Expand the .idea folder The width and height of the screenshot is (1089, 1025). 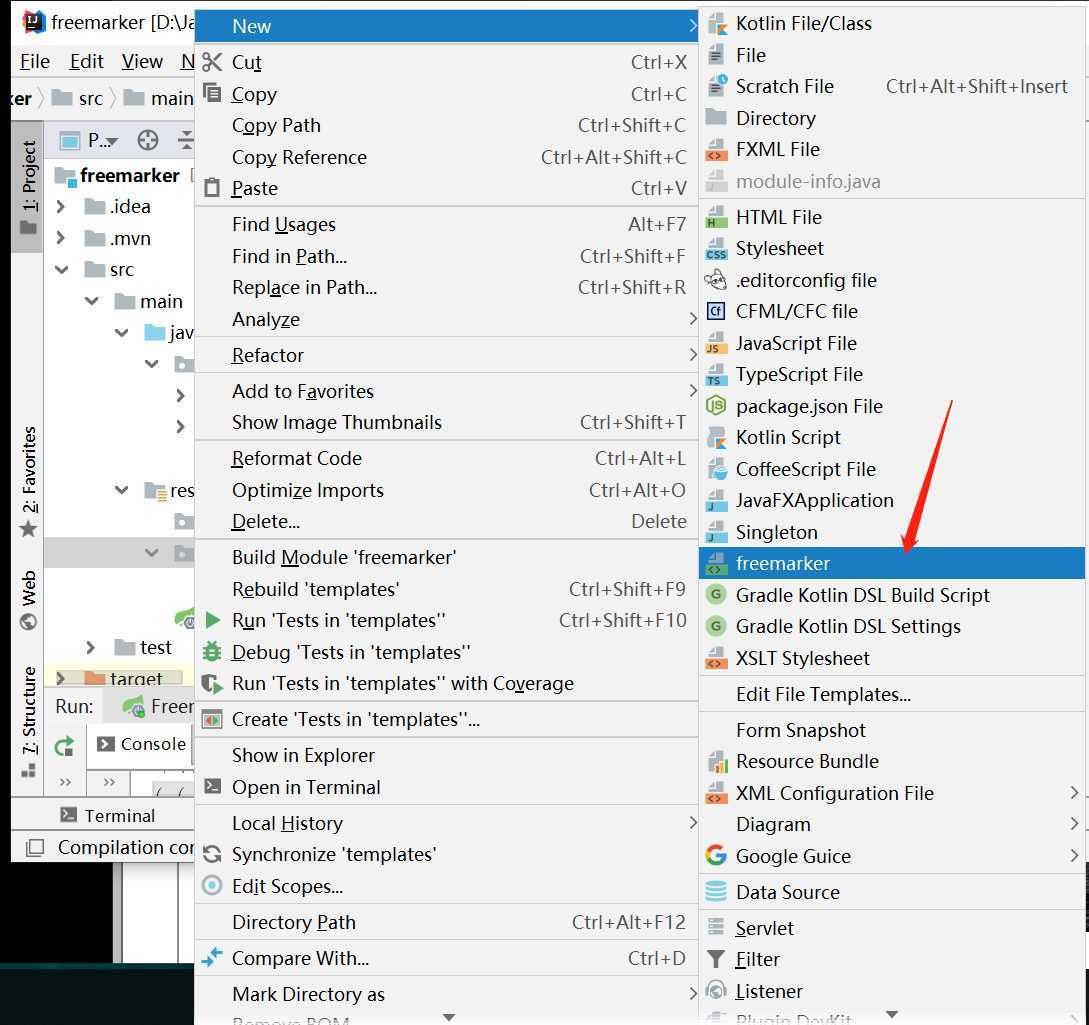pos(61,206)
